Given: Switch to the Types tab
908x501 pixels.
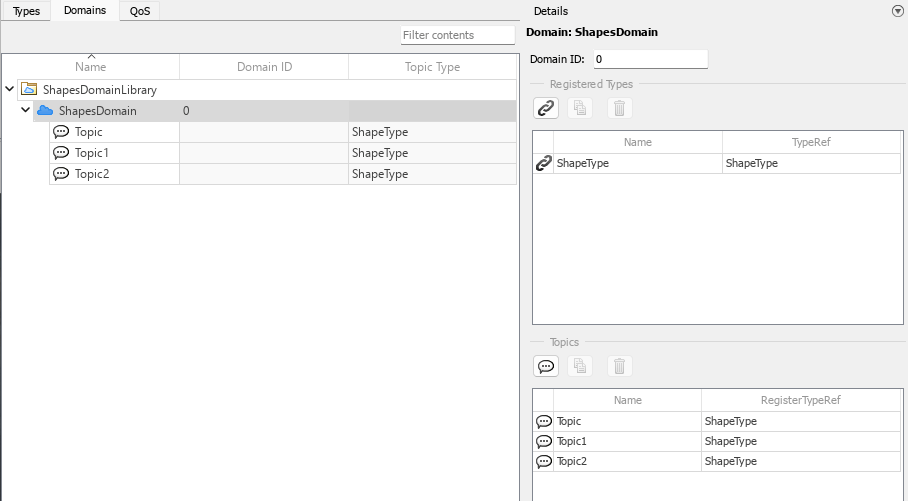Looking at the screenshot, I should 26,11.
